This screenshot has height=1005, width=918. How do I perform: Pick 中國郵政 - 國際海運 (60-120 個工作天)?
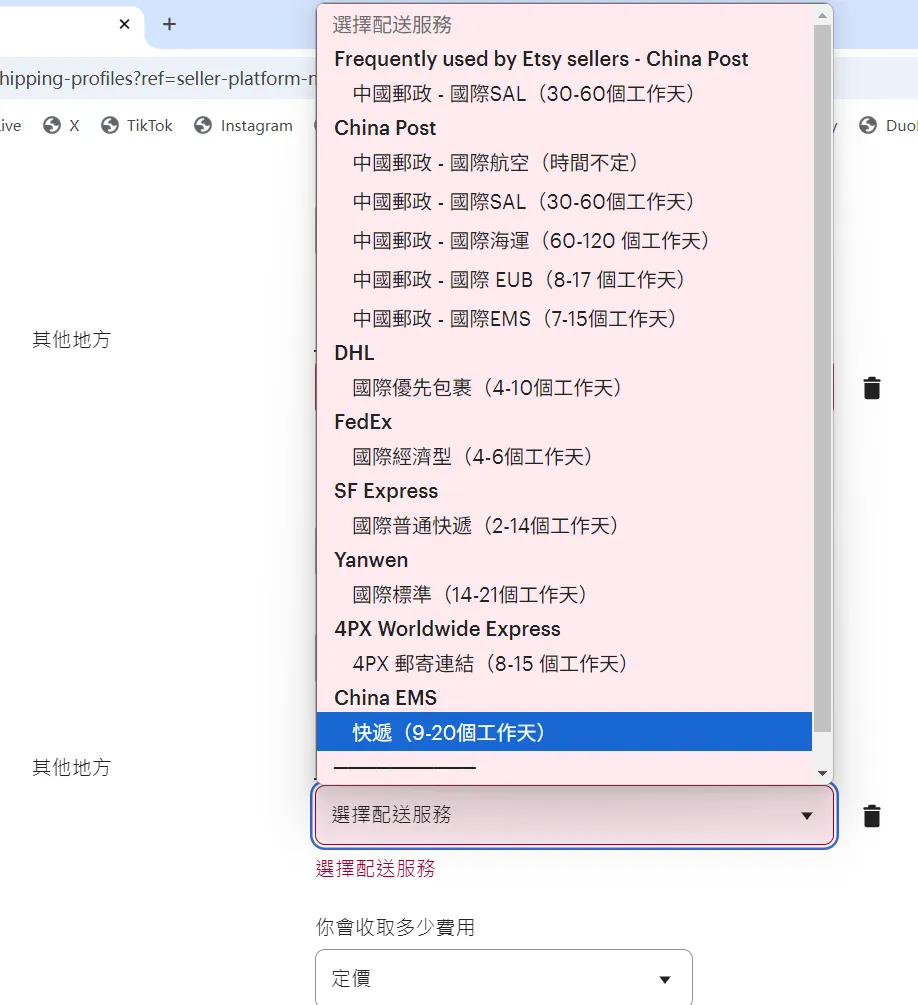(564, 241)
